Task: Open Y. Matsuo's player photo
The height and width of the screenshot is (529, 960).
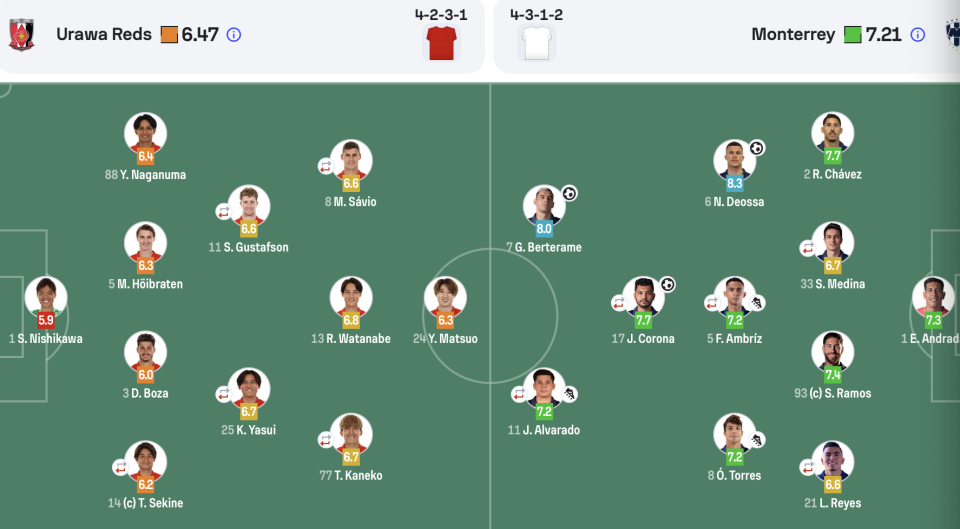Action: point(445,298)
